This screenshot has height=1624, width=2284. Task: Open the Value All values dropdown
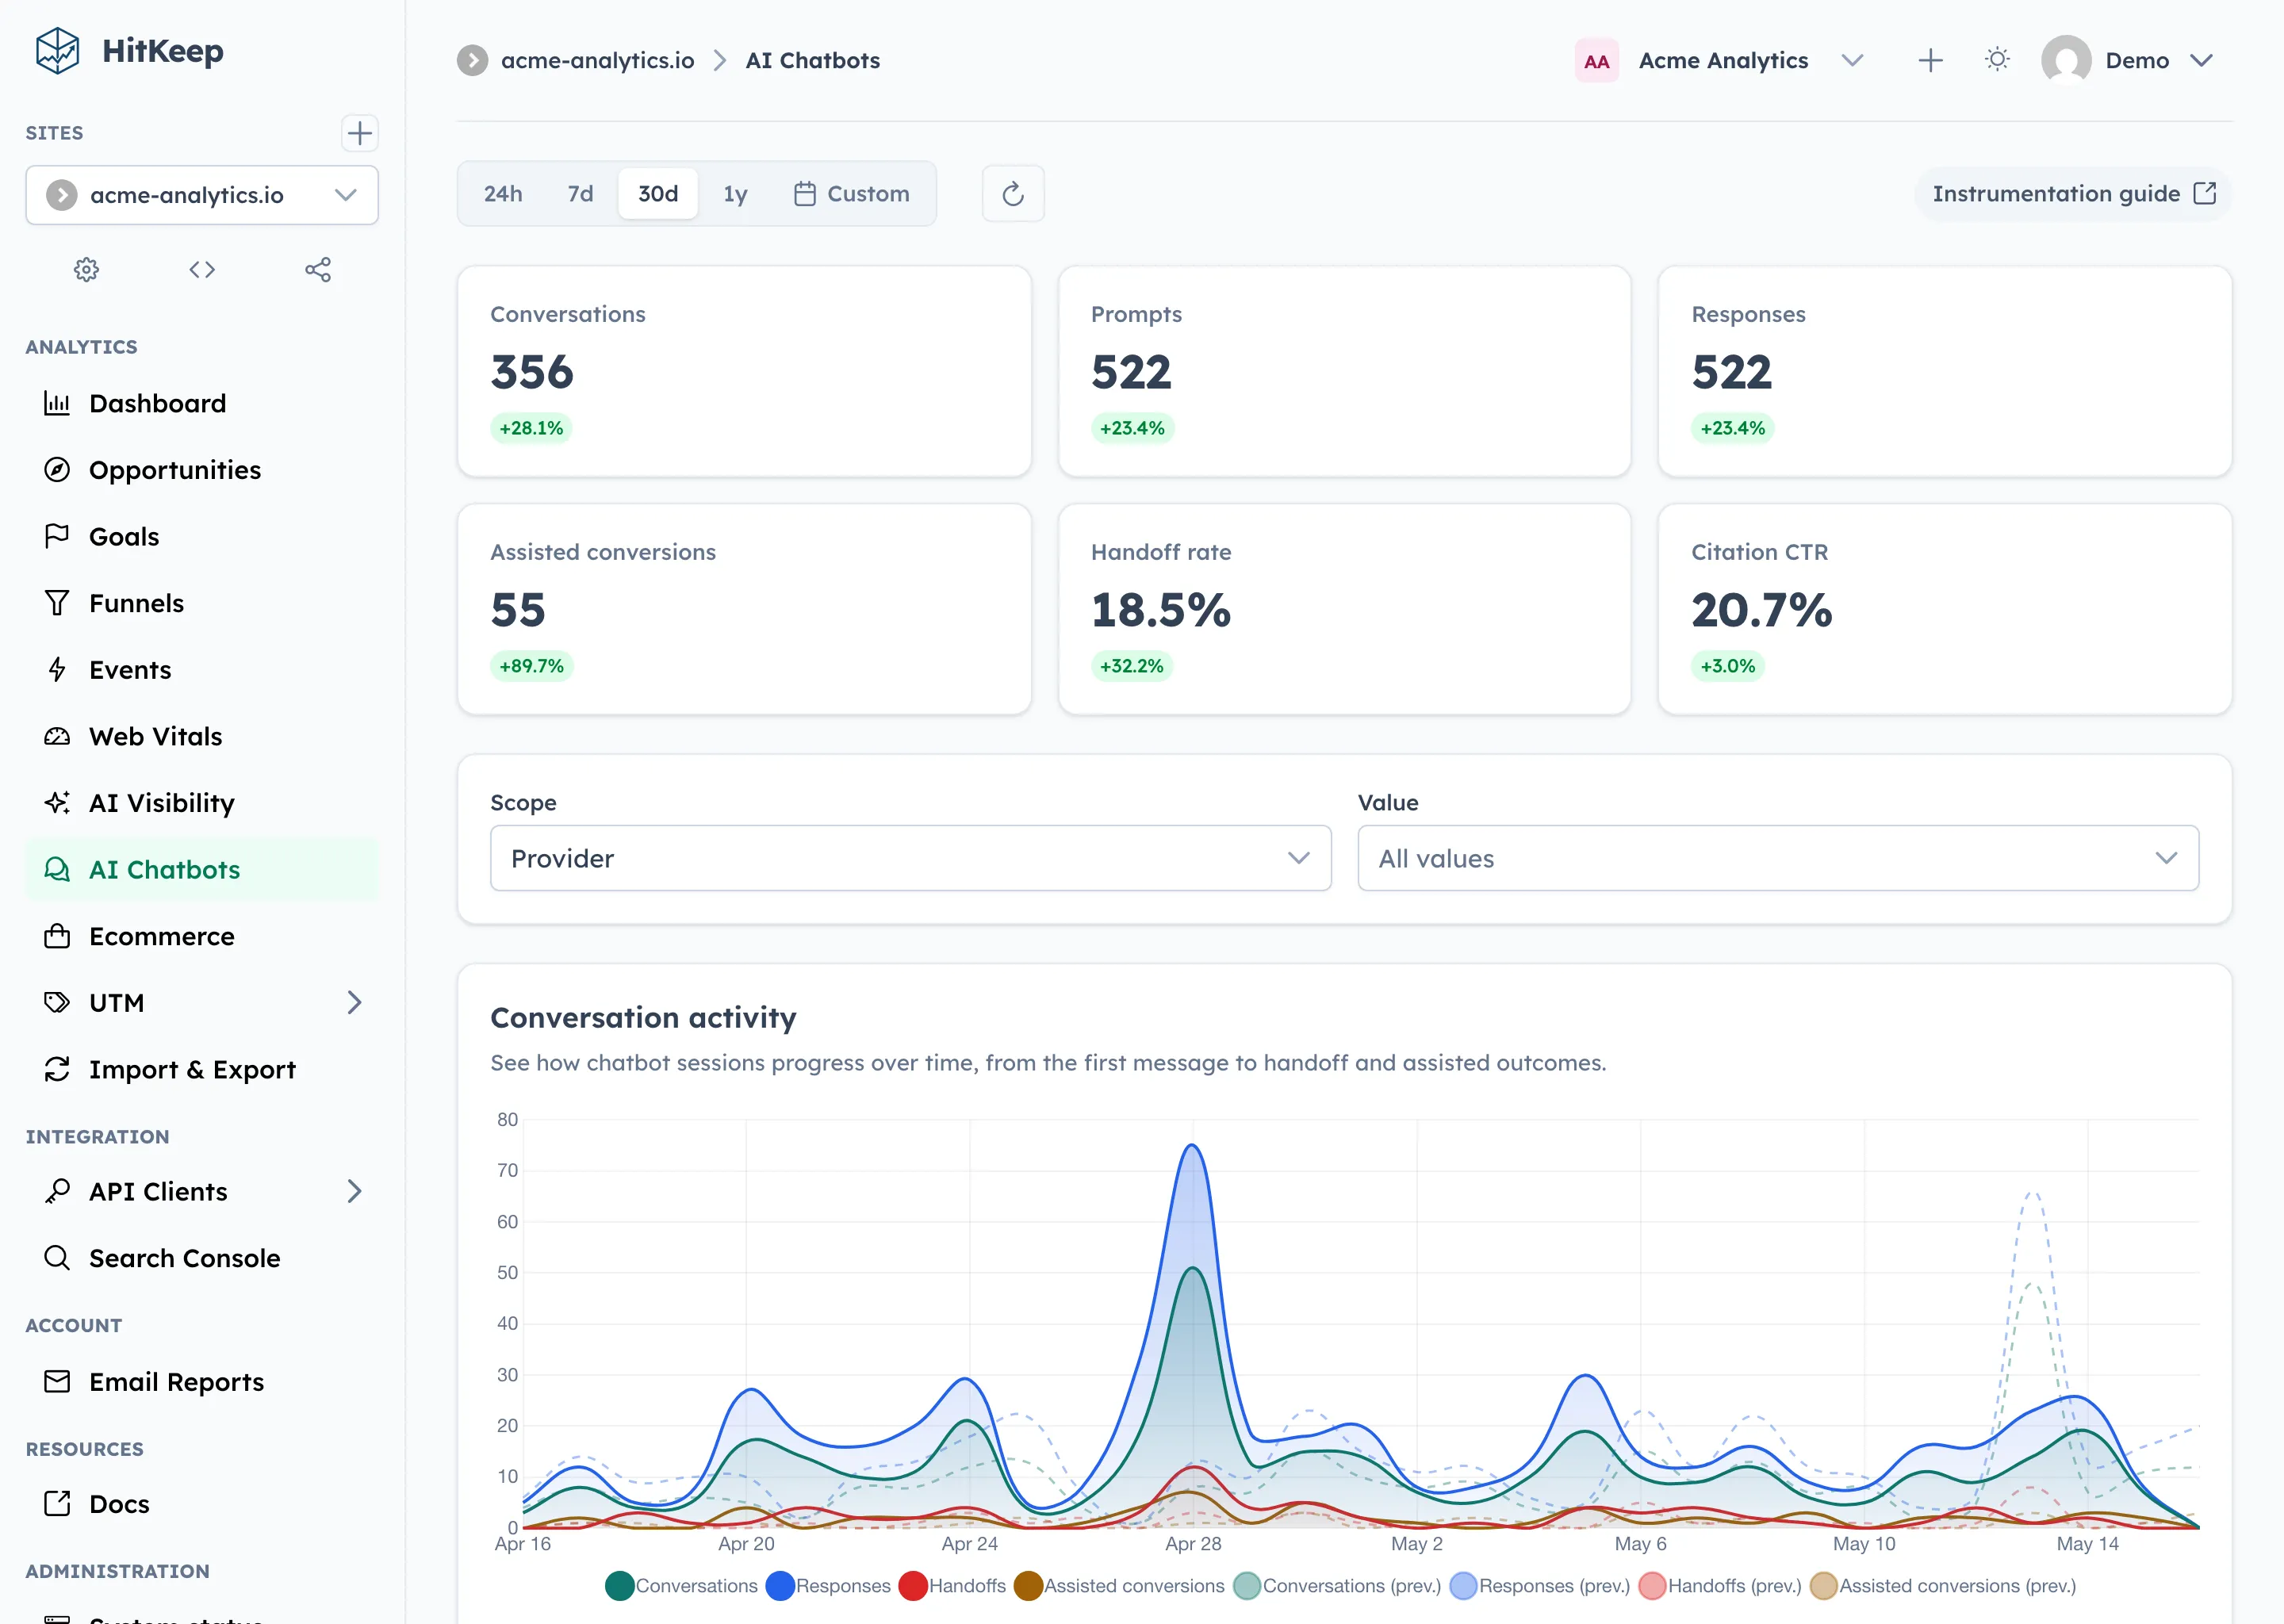pyautogui.click(x=1778, y=859)
